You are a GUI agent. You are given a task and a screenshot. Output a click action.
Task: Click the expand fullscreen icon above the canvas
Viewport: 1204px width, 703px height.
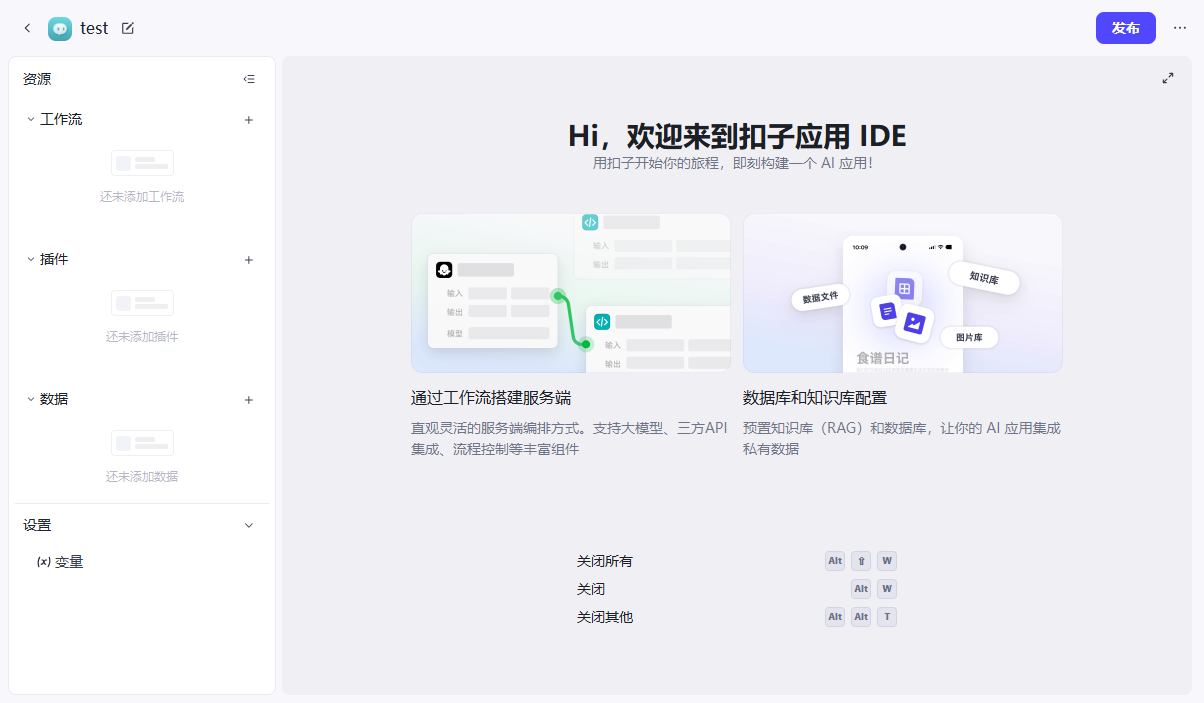pos(1167,77)
